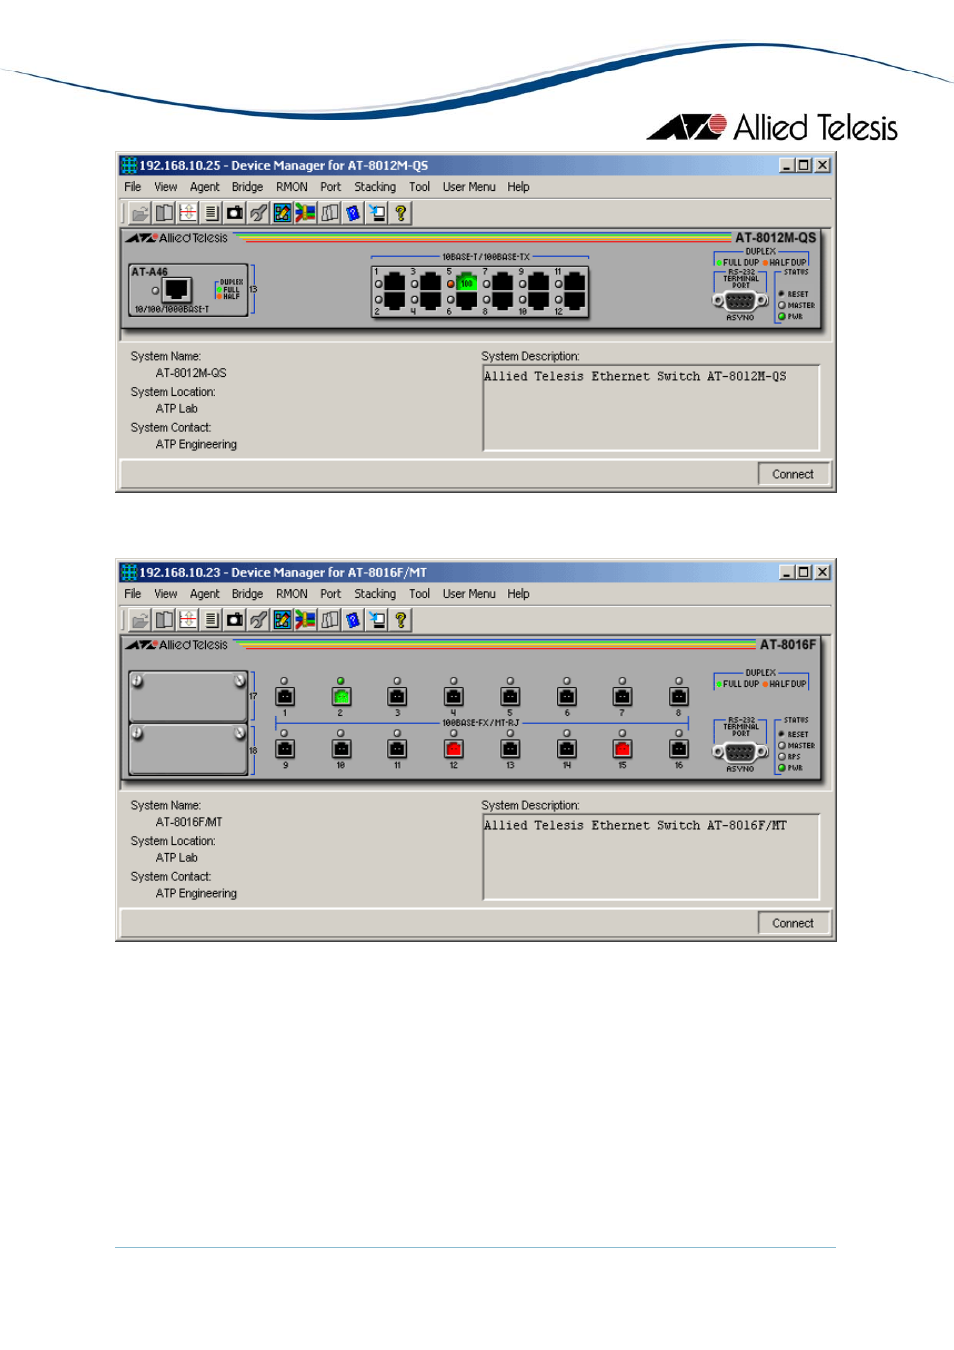Screen dimensions: 954x1350
Task: Click Connect button in AT-8012M-QS window
Action: click(794, 474)
